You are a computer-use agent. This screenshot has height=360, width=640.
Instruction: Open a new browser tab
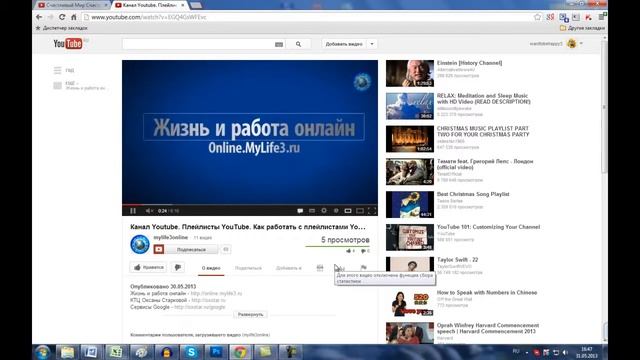(x=196, y=5)
